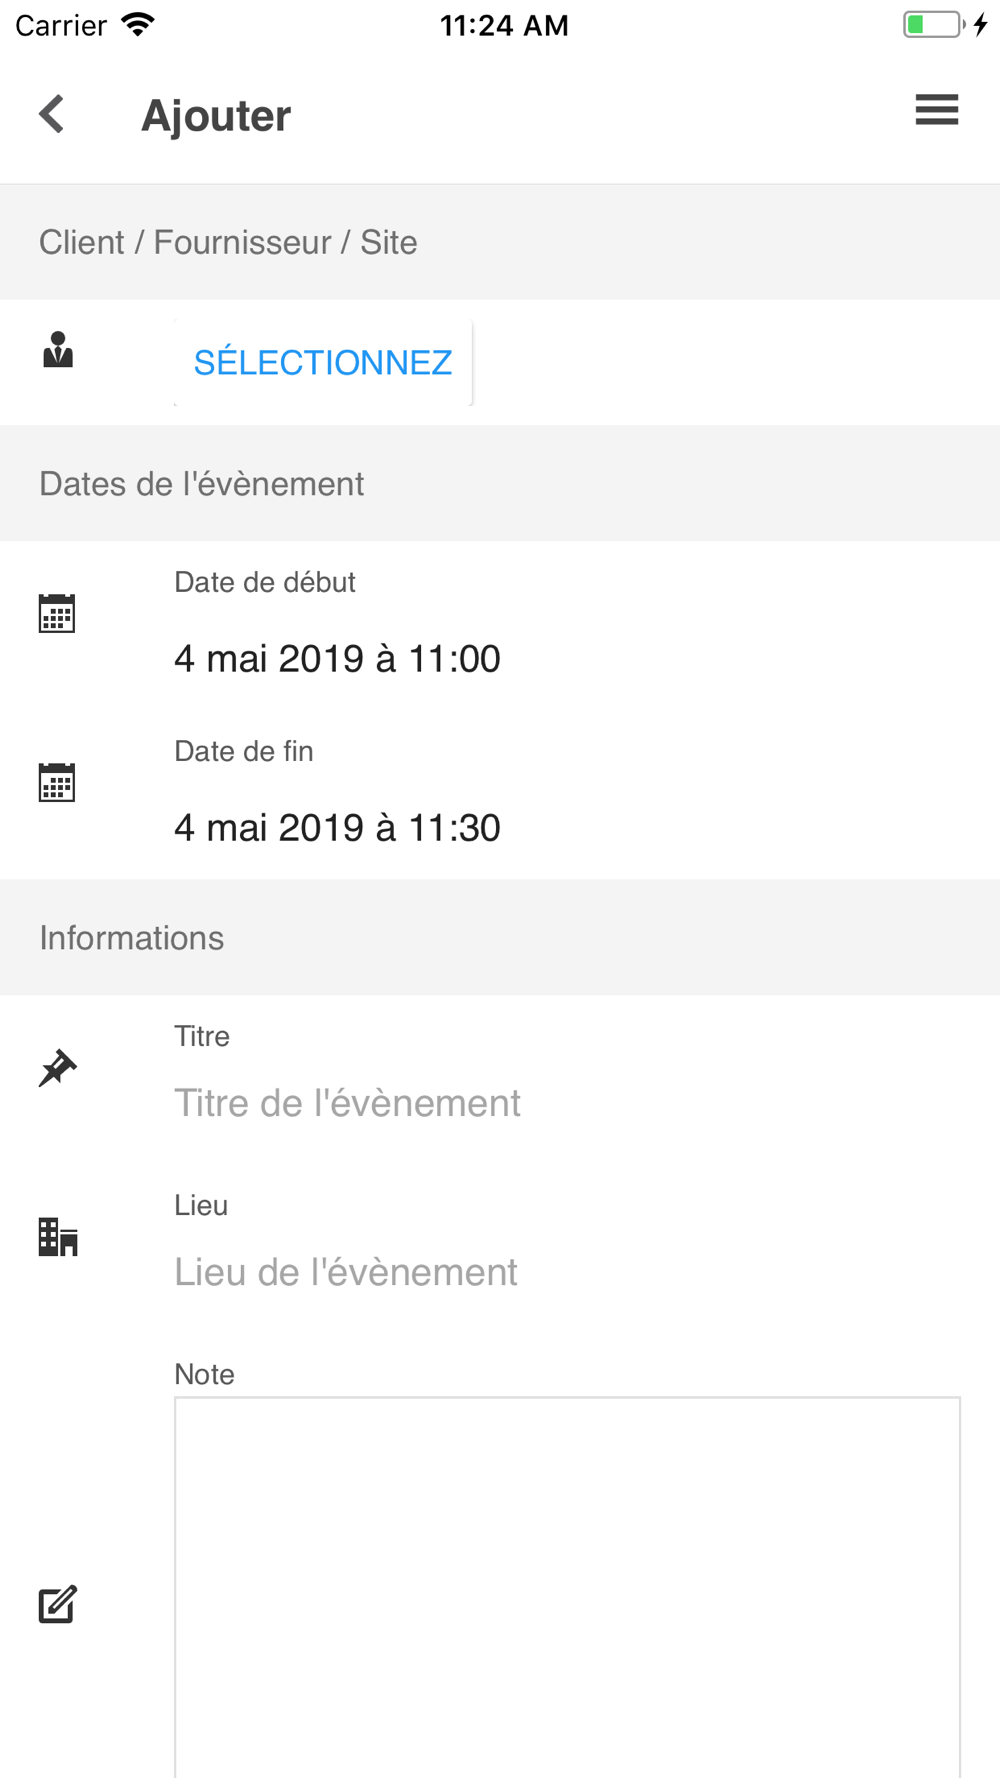
Task: Tap the Wi-Fi status icon
Action: point(138,25)
